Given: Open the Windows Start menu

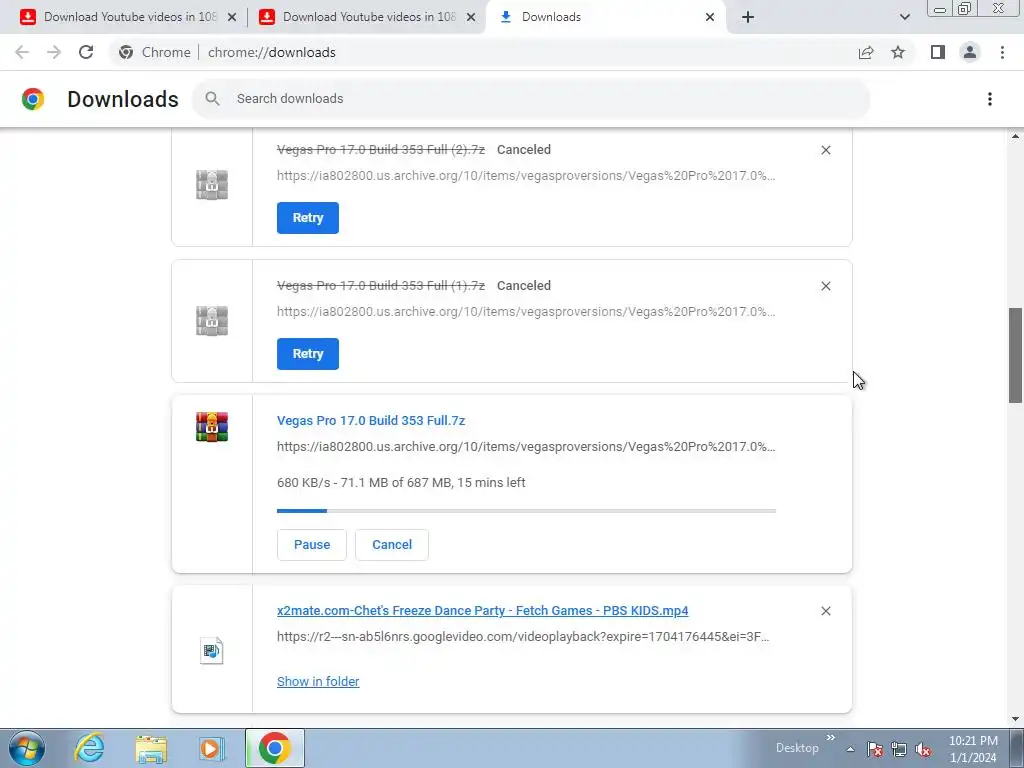Looking at the screenshot, I should click(x=27, y=748).
